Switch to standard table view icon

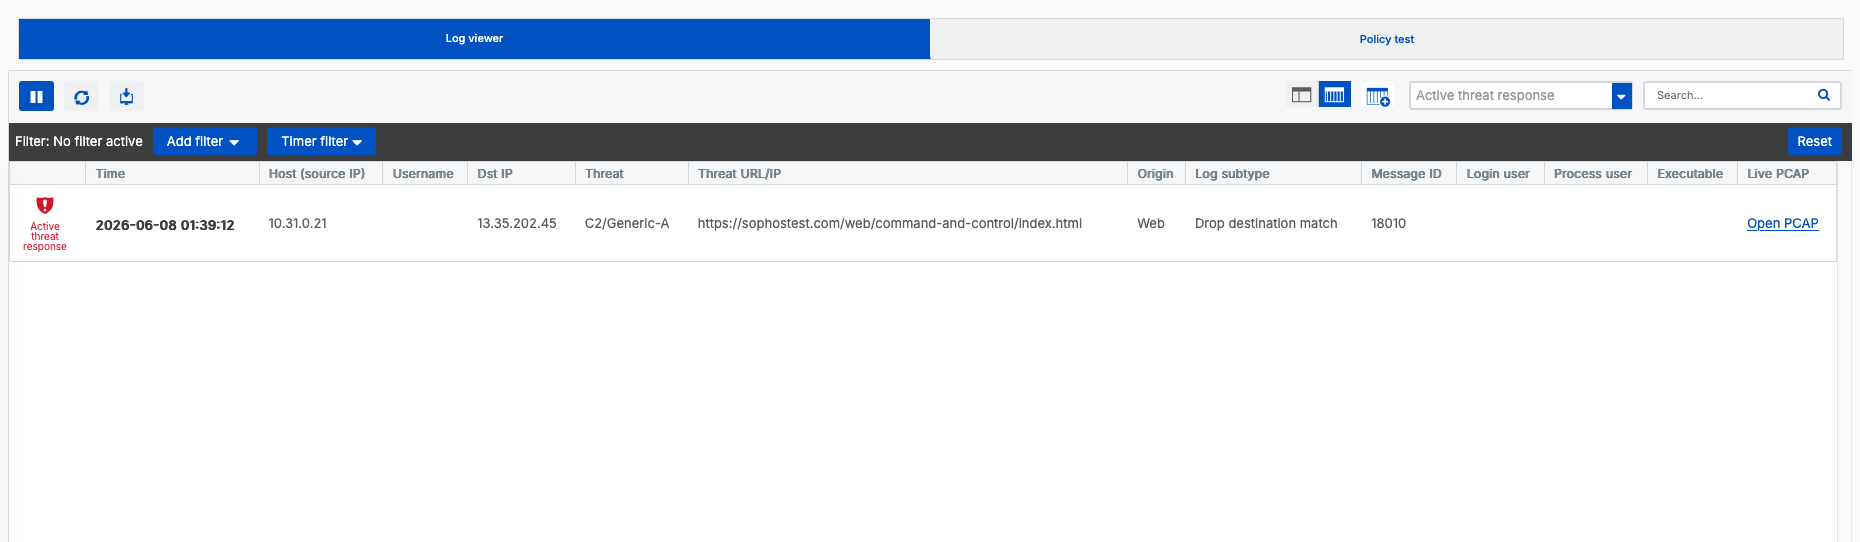coord(1301,95)
